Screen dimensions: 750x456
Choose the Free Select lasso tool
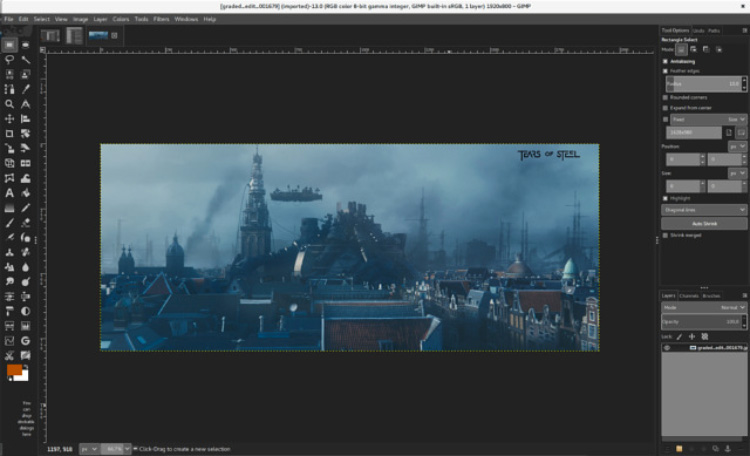[9, 60]
